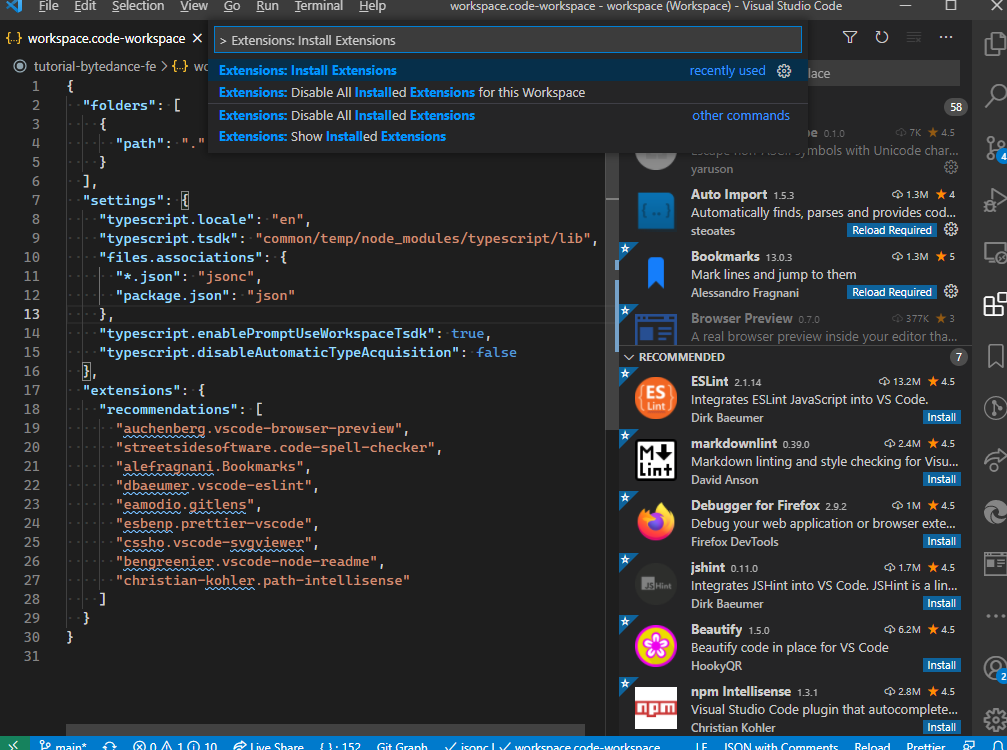Click the main* branch in status bar
Viewport: 1007px width, 750px height.
click(x=63, y=746)
